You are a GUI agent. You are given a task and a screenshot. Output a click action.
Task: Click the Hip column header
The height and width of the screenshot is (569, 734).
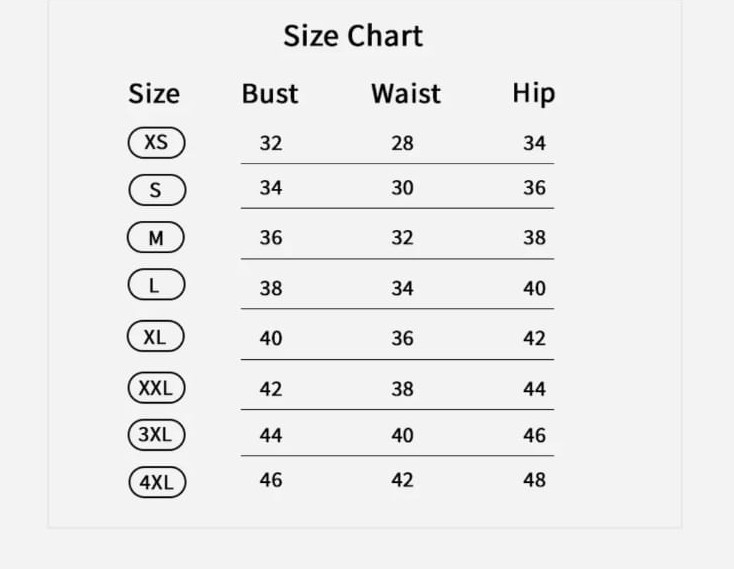(533, 94)
